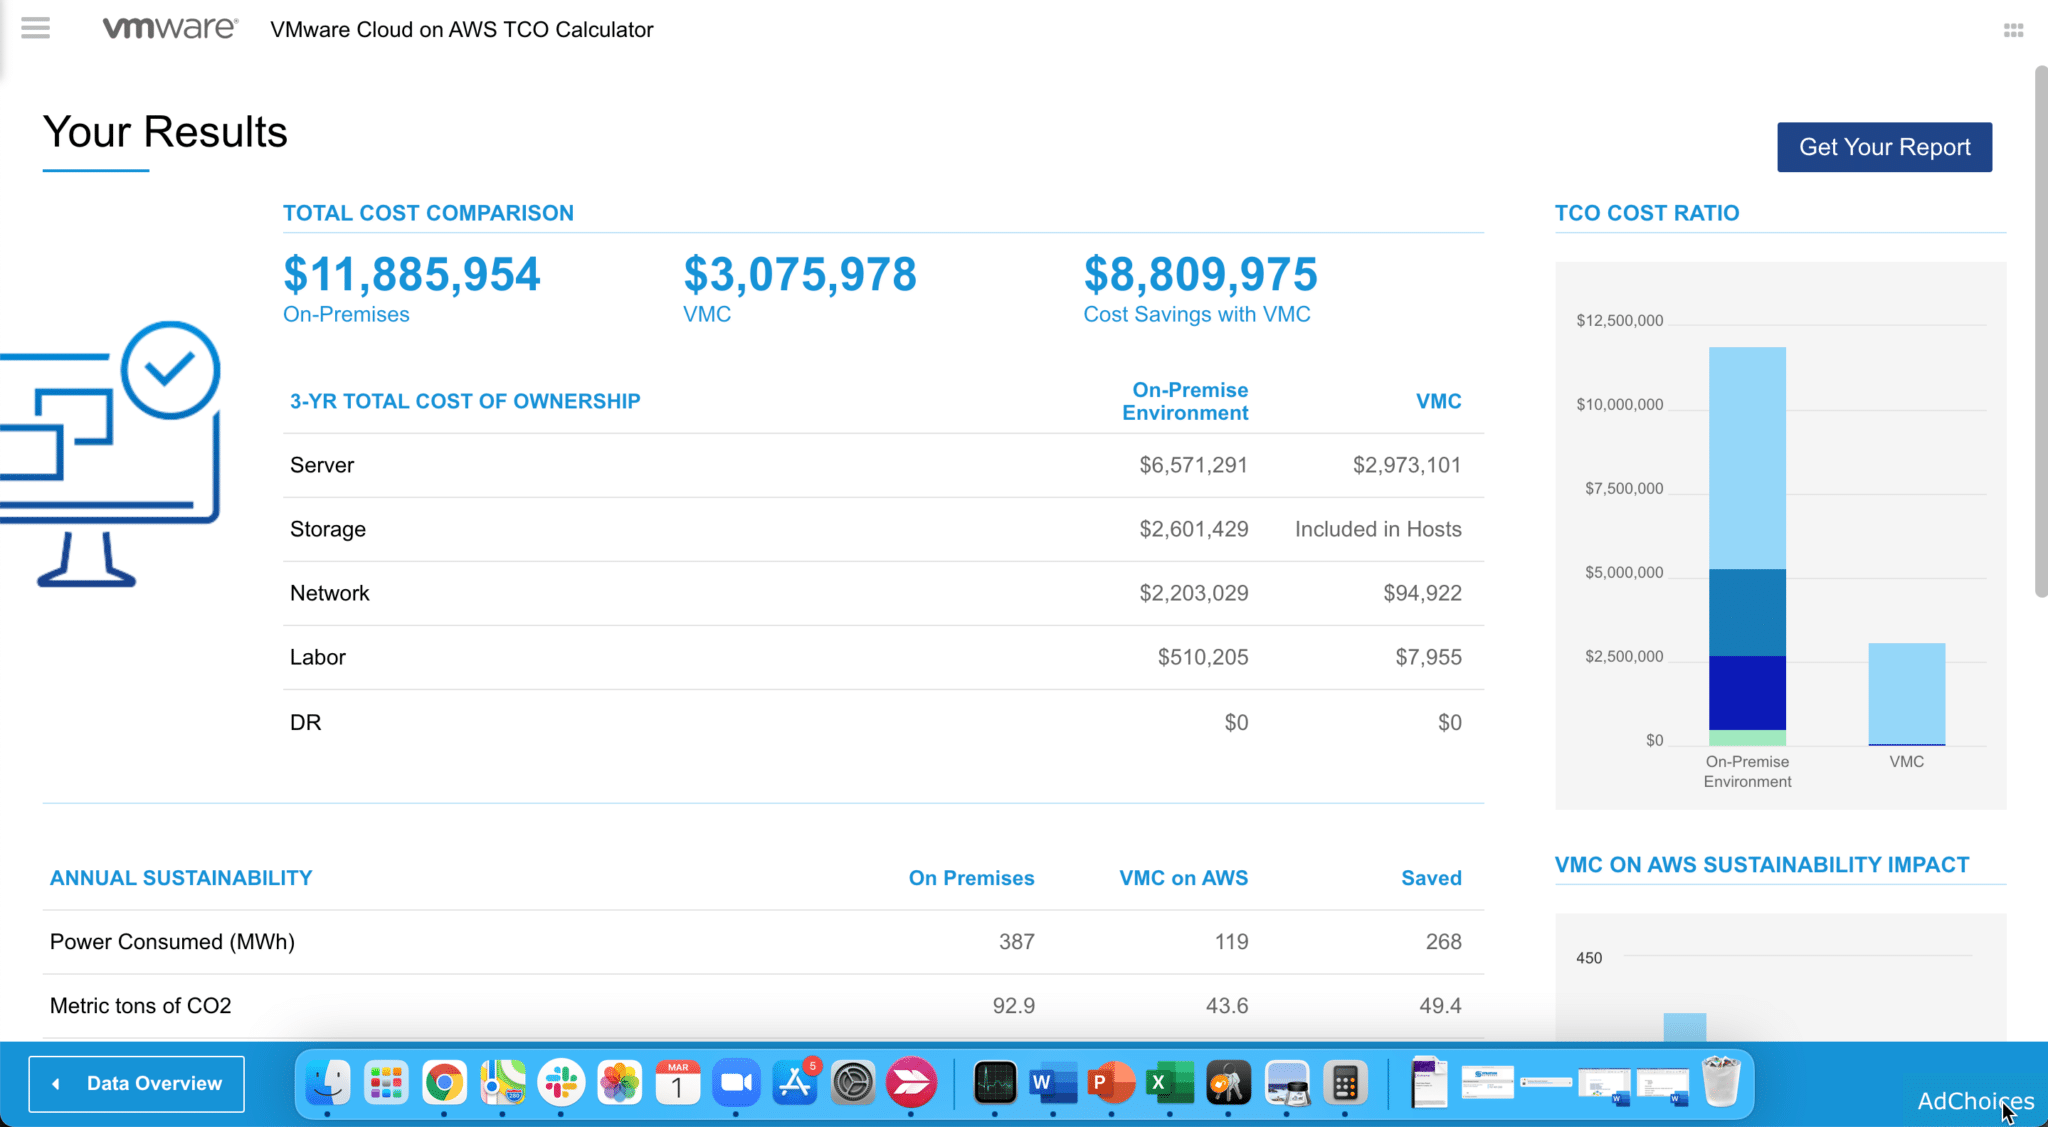Image resolution: width=2048 pixels, height=1127 pixels.
Task: Click the Labor row label
Action: point(318,657)
